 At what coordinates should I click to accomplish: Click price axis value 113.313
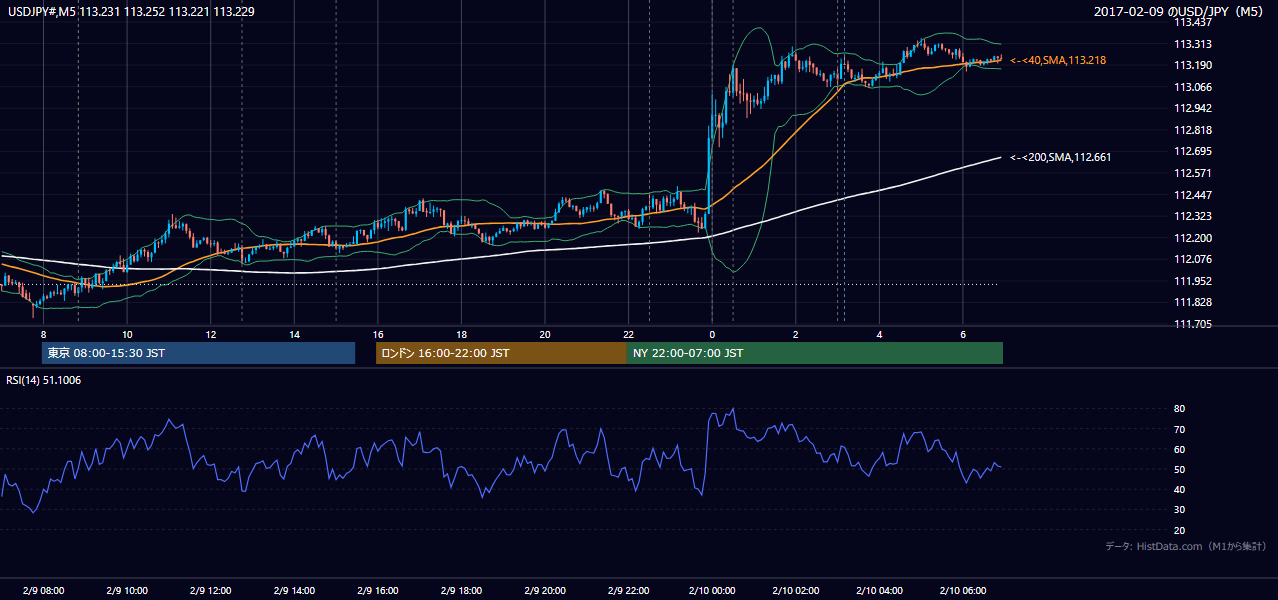pos(1192,44)
